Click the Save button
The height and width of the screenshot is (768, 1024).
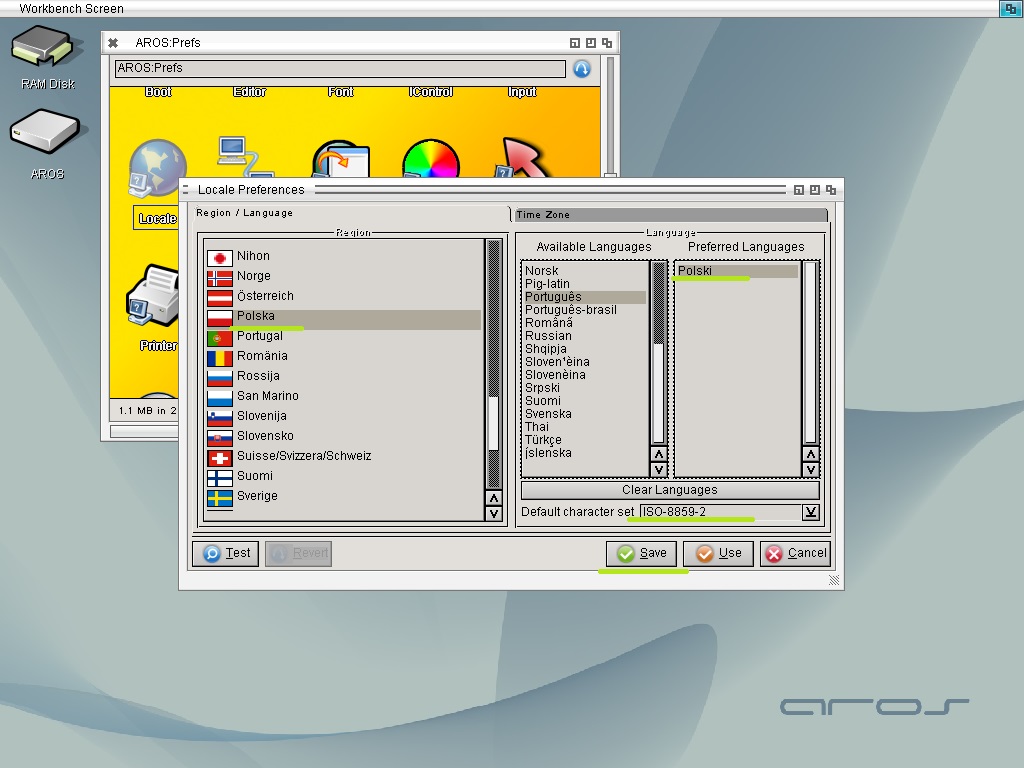(641, 553)
